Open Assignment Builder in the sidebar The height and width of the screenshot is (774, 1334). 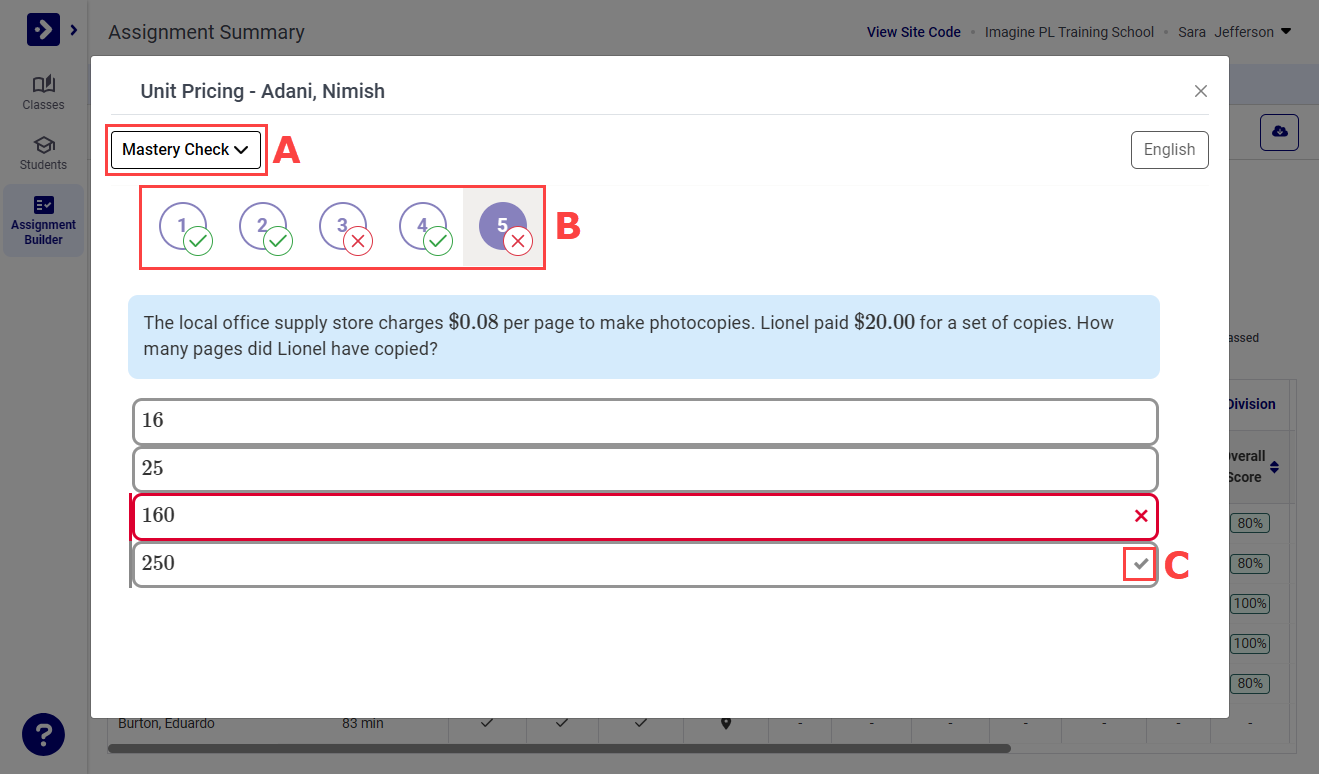pos(43,220)
